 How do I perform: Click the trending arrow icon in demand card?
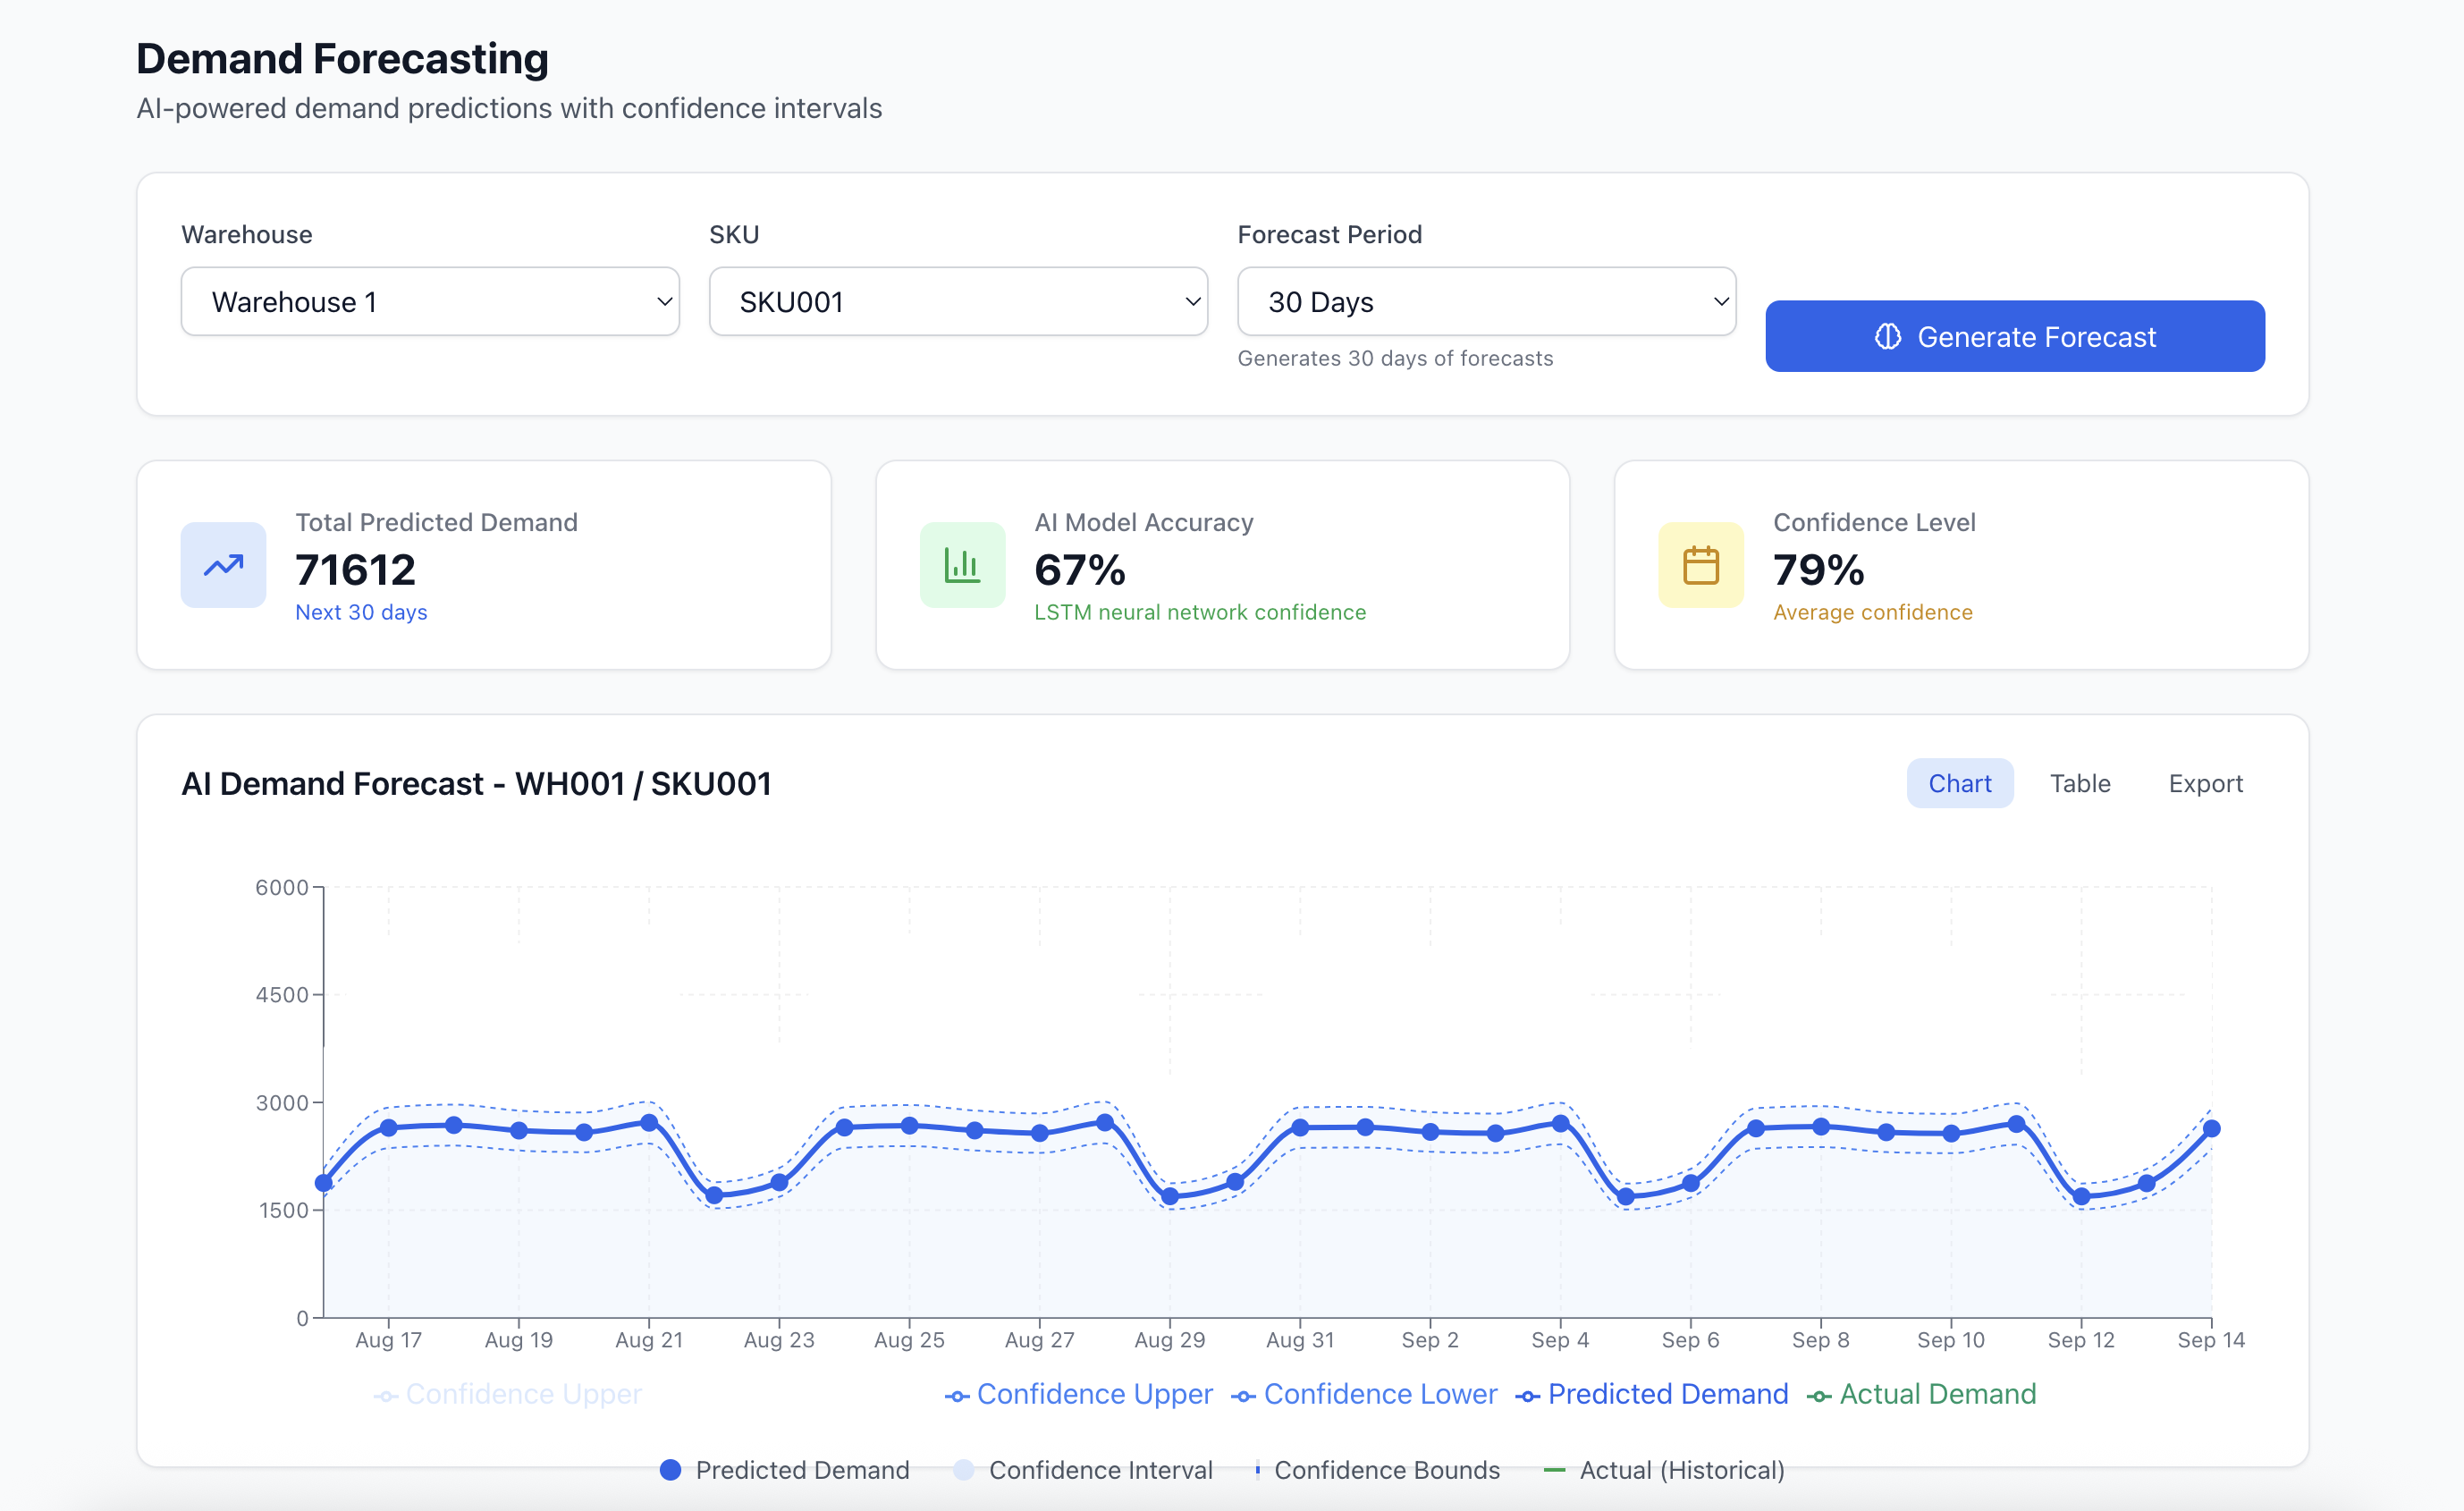point(223,565)
